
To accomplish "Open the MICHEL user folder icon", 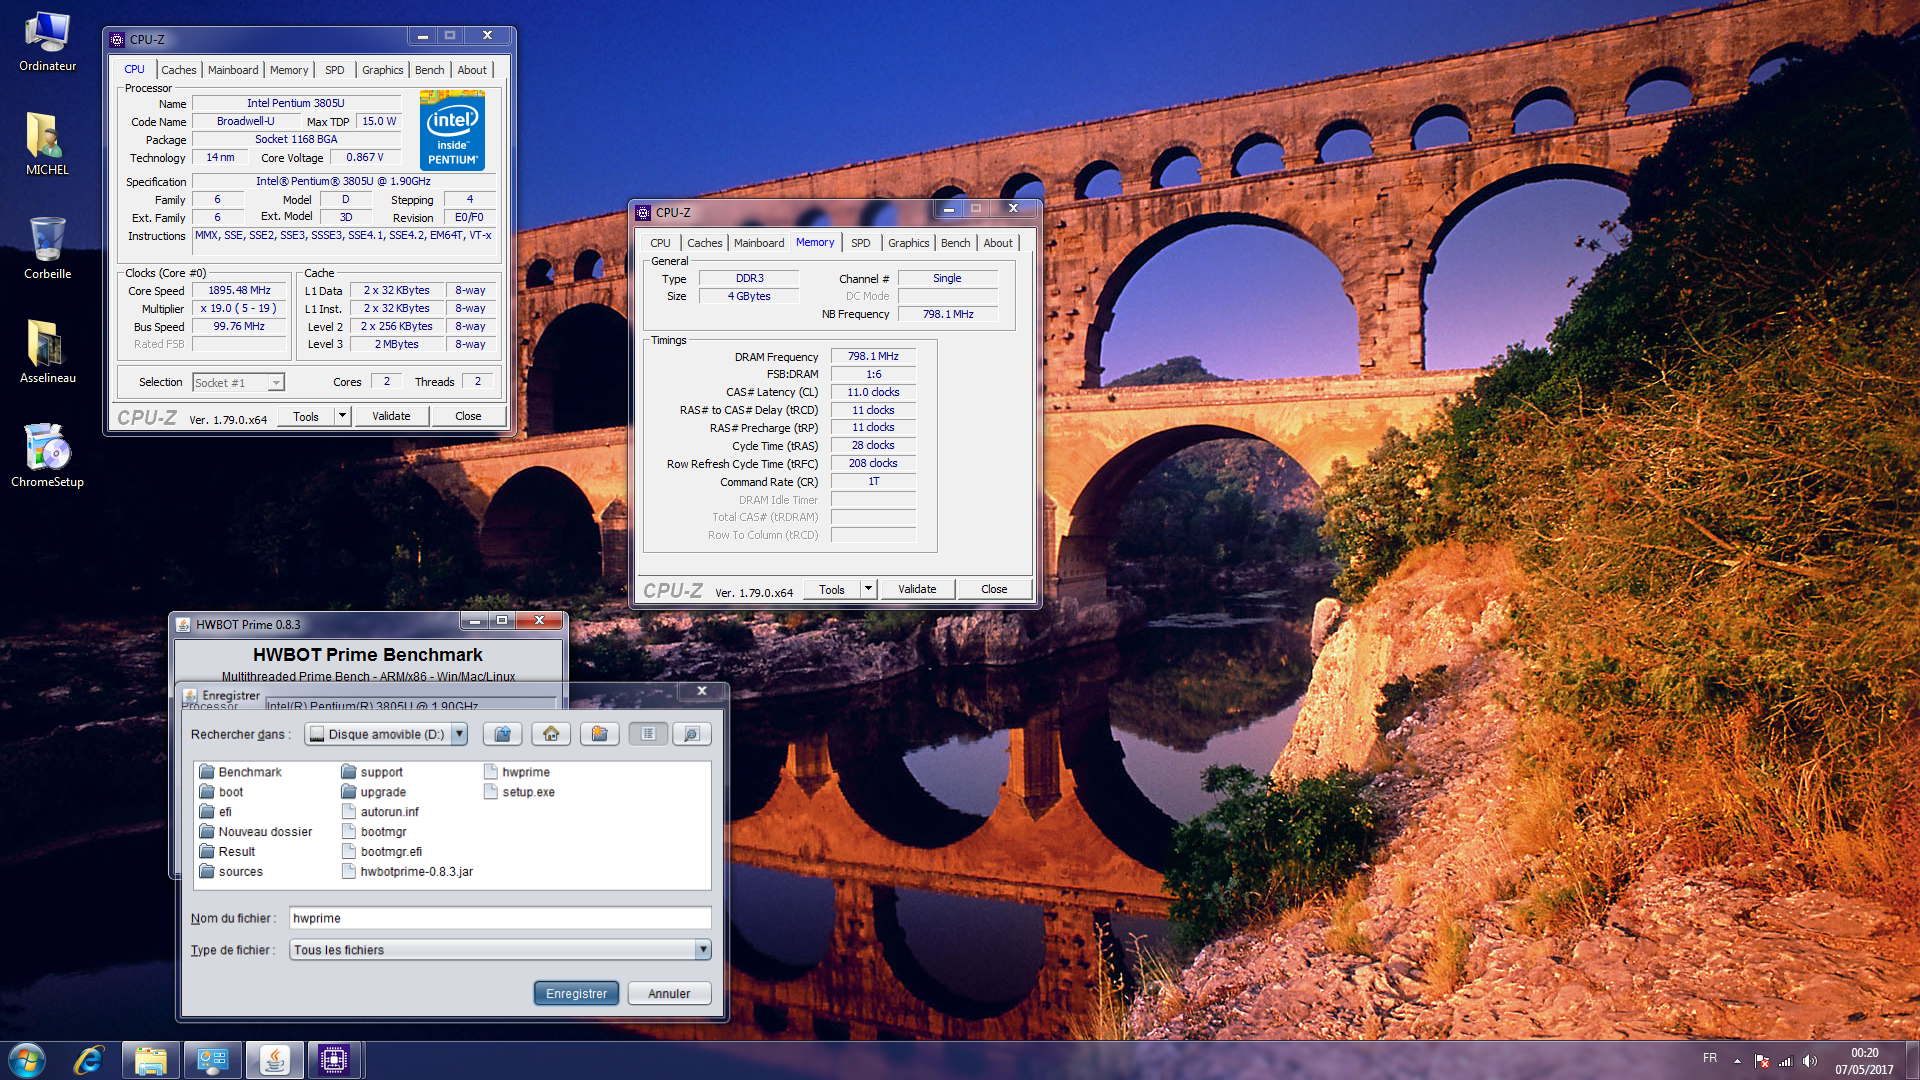I will pyautogui.click(x=47, y=146).
